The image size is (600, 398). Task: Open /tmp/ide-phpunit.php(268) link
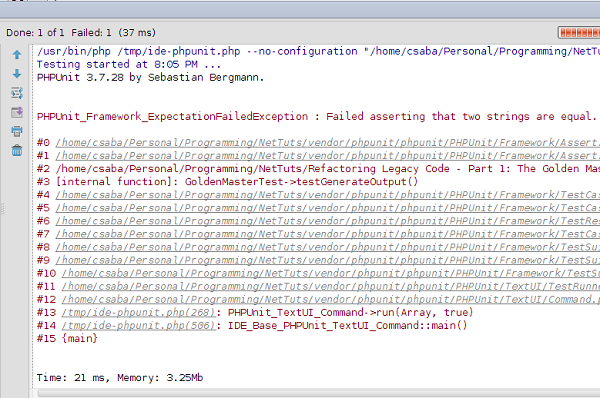point(139,313)
